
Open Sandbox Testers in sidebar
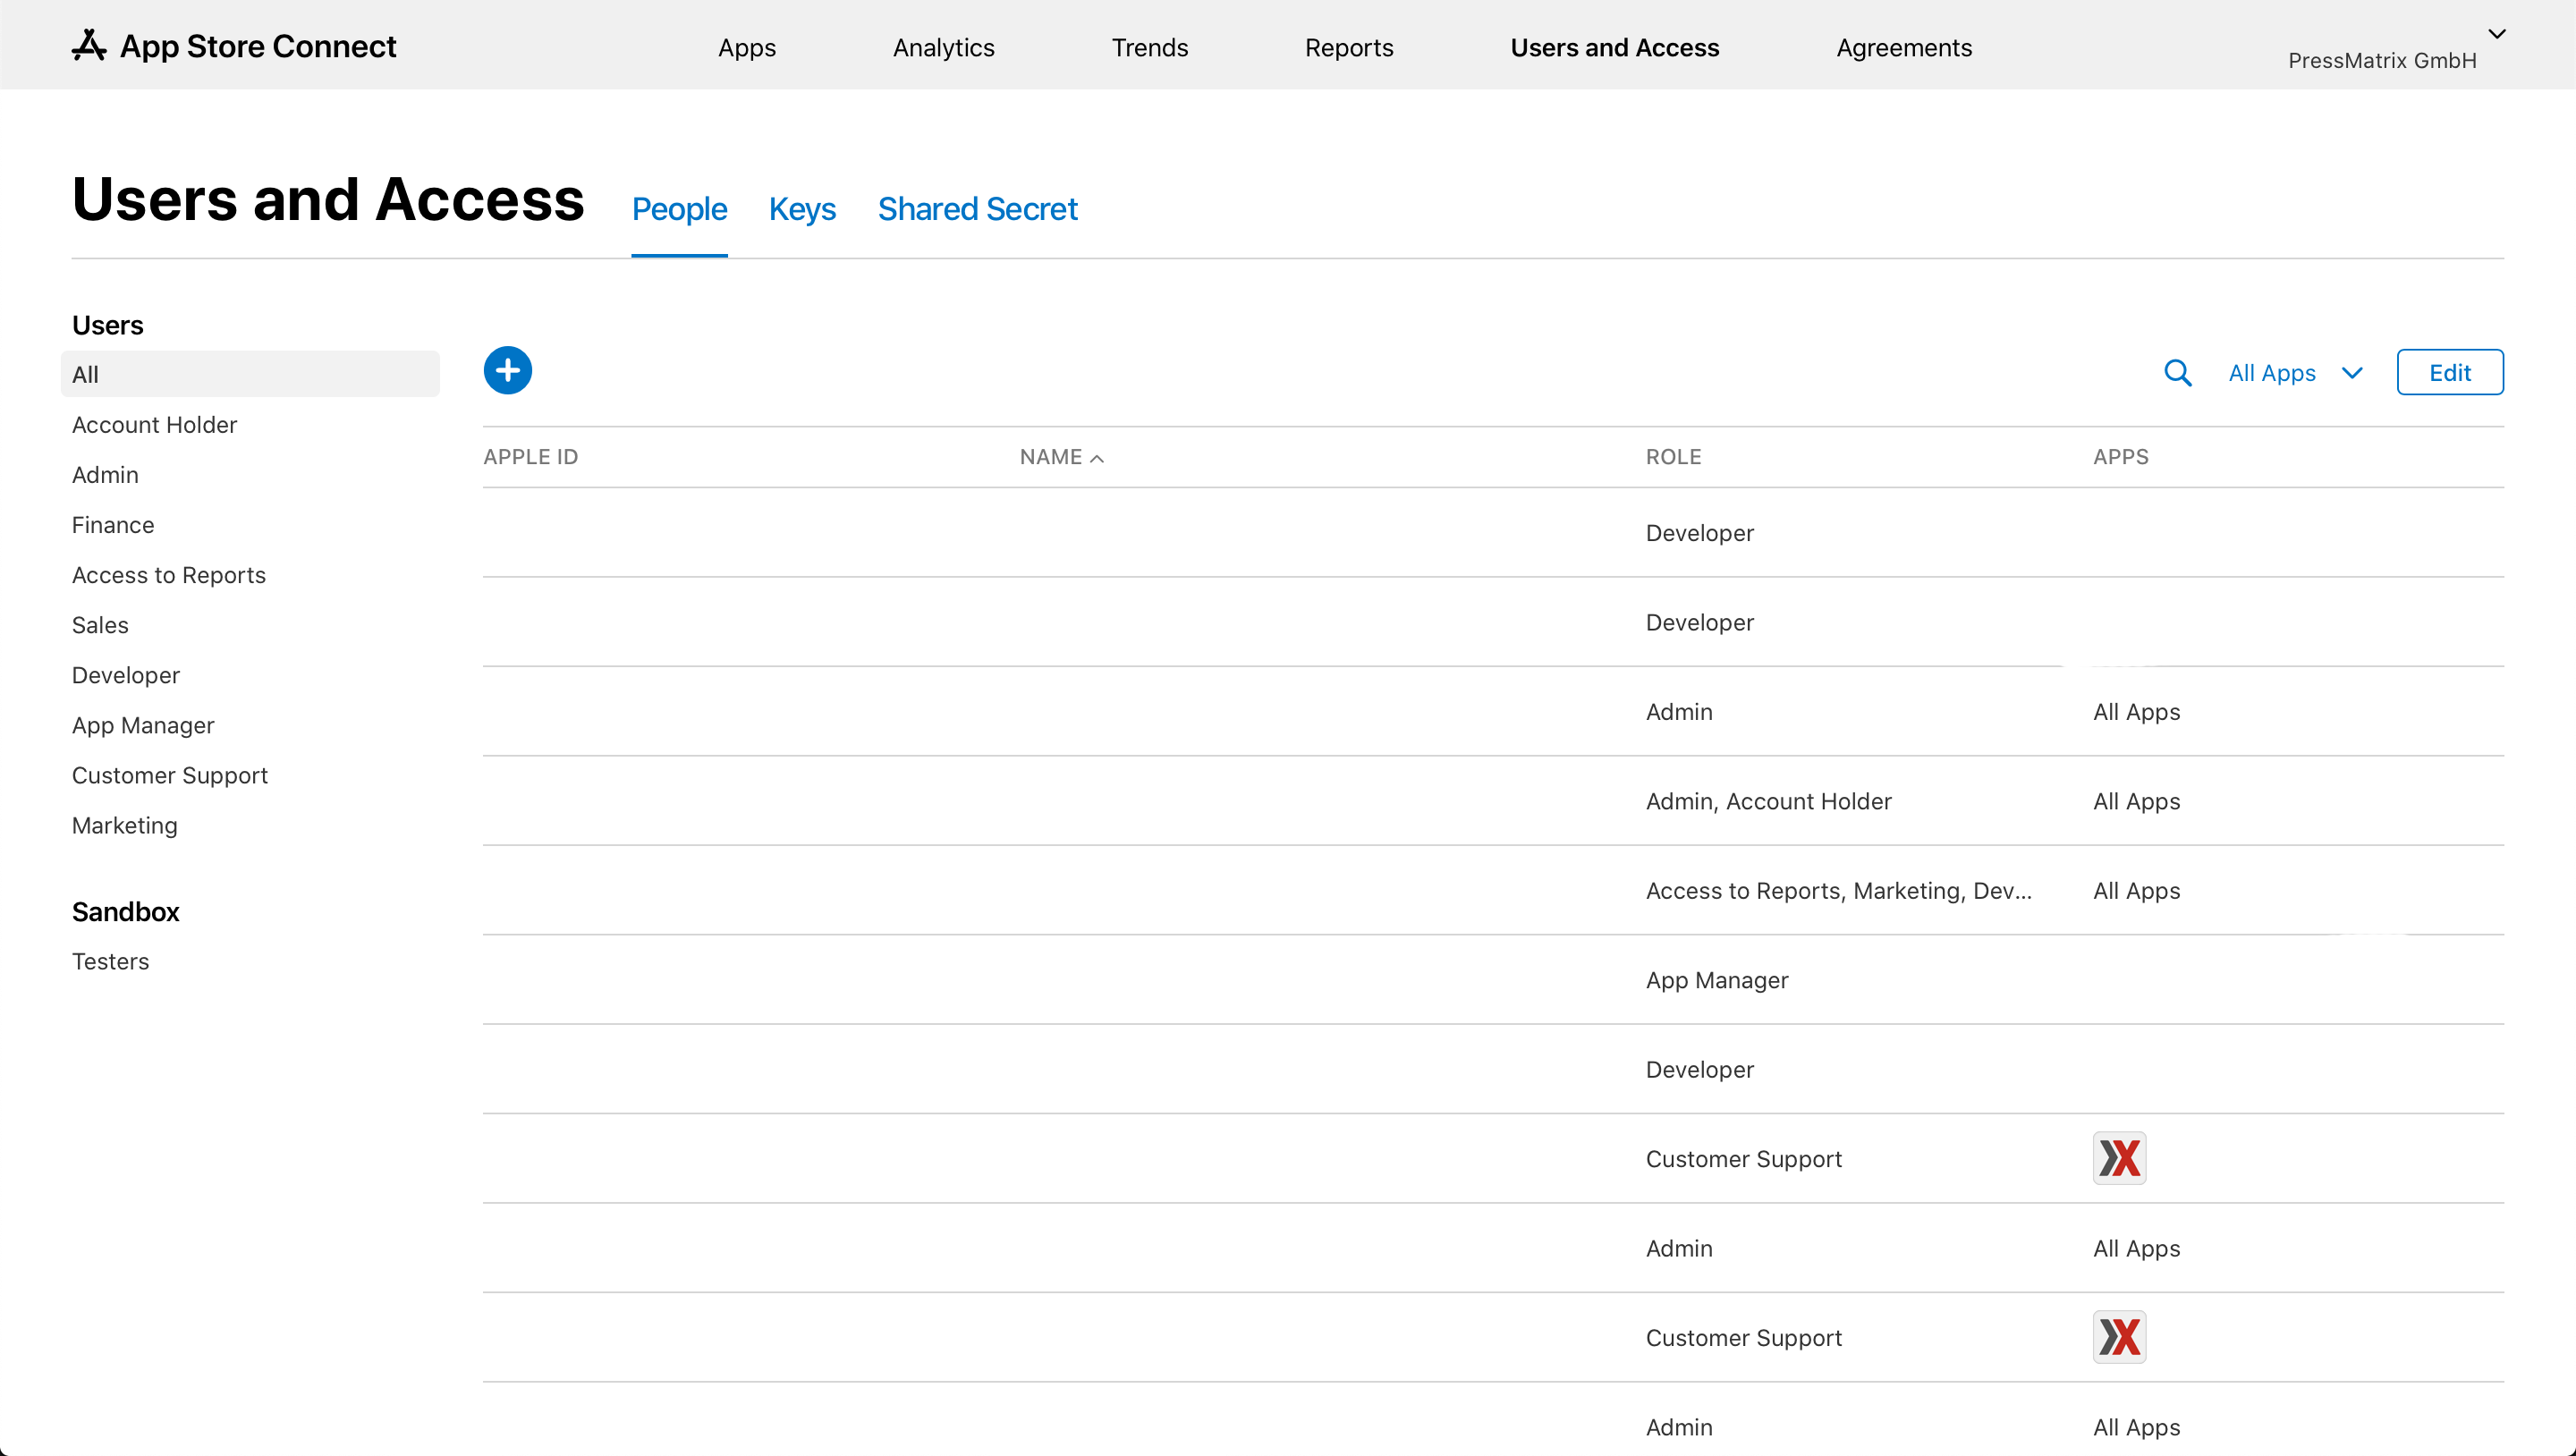[110, 961]
